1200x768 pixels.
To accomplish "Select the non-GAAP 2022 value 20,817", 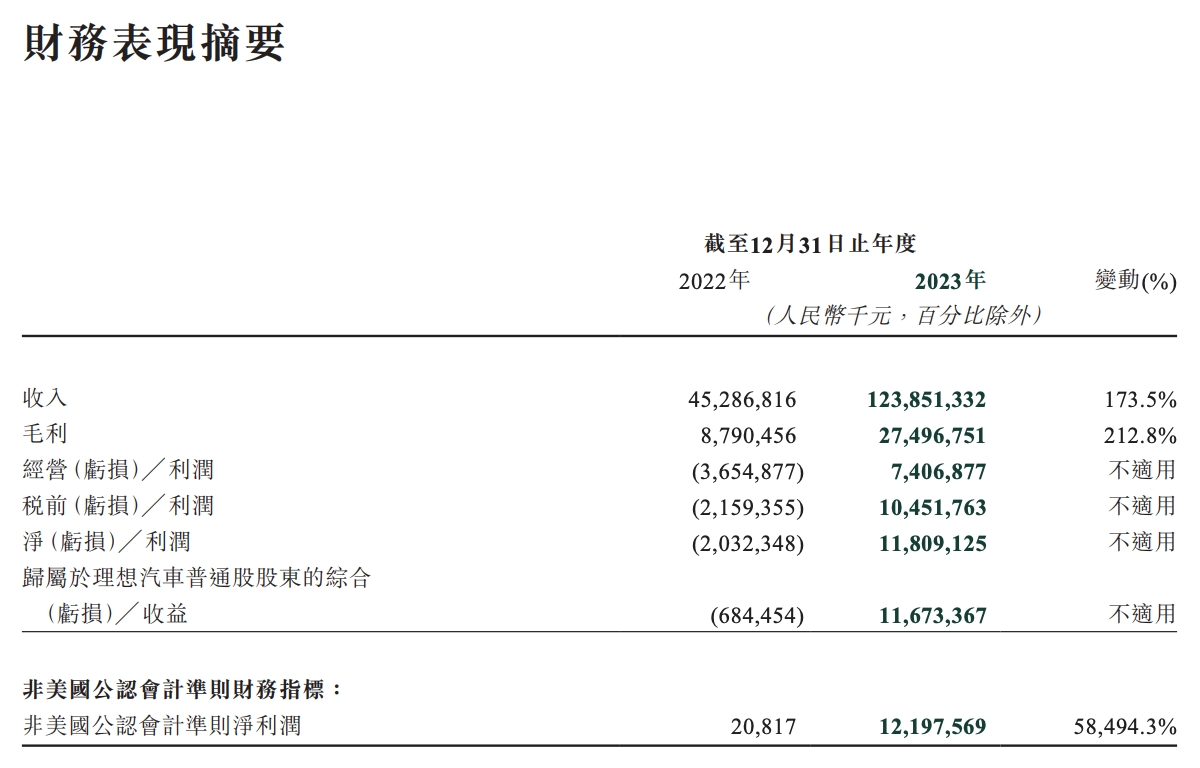I will [764, 728].
